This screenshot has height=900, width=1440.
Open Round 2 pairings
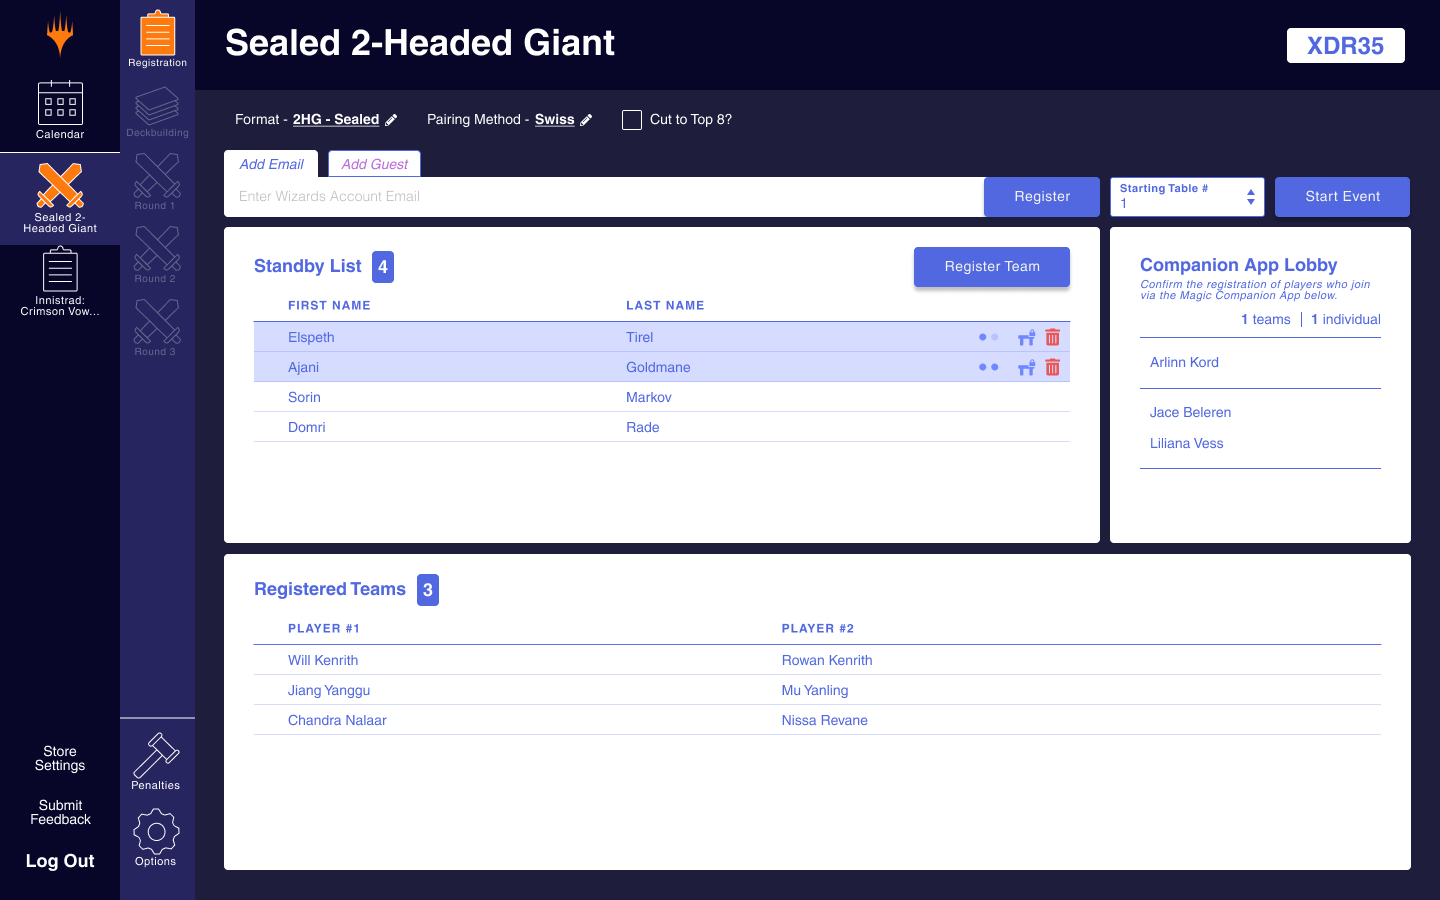[157, 254]
